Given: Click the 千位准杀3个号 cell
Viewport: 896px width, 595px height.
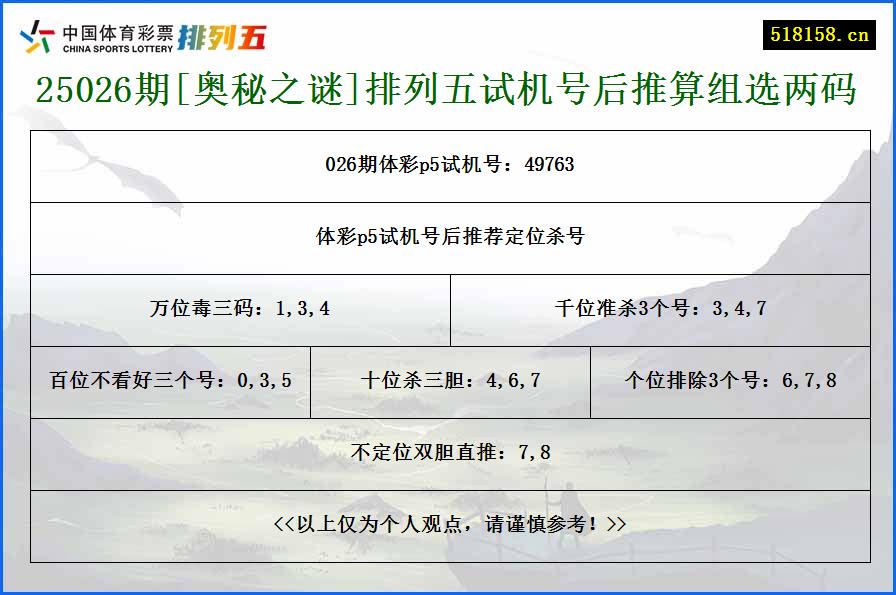Looking at the screenshot, I should 660,309.
